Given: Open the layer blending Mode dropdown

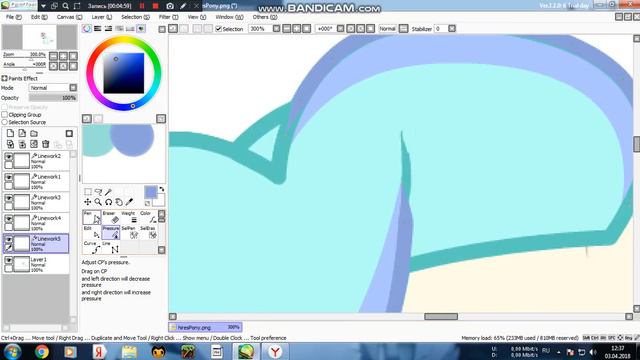Looking at the screenshot, I should tap(53, 88).
